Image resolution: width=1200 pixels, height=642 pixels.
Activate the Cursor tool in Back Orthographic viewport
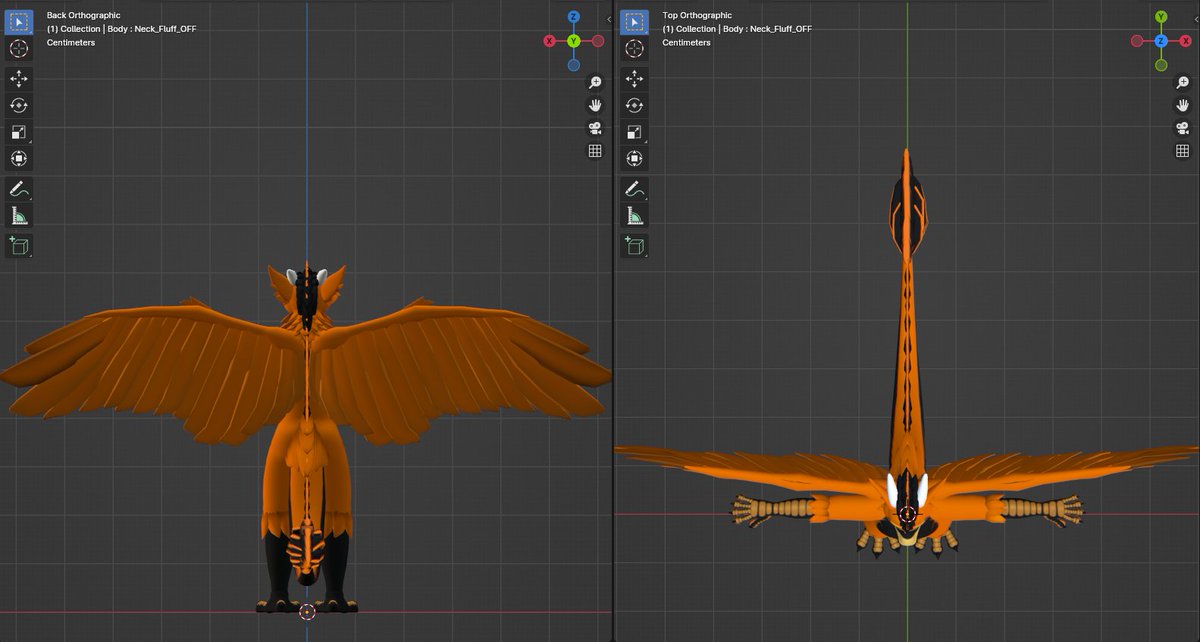pos(19,48)
